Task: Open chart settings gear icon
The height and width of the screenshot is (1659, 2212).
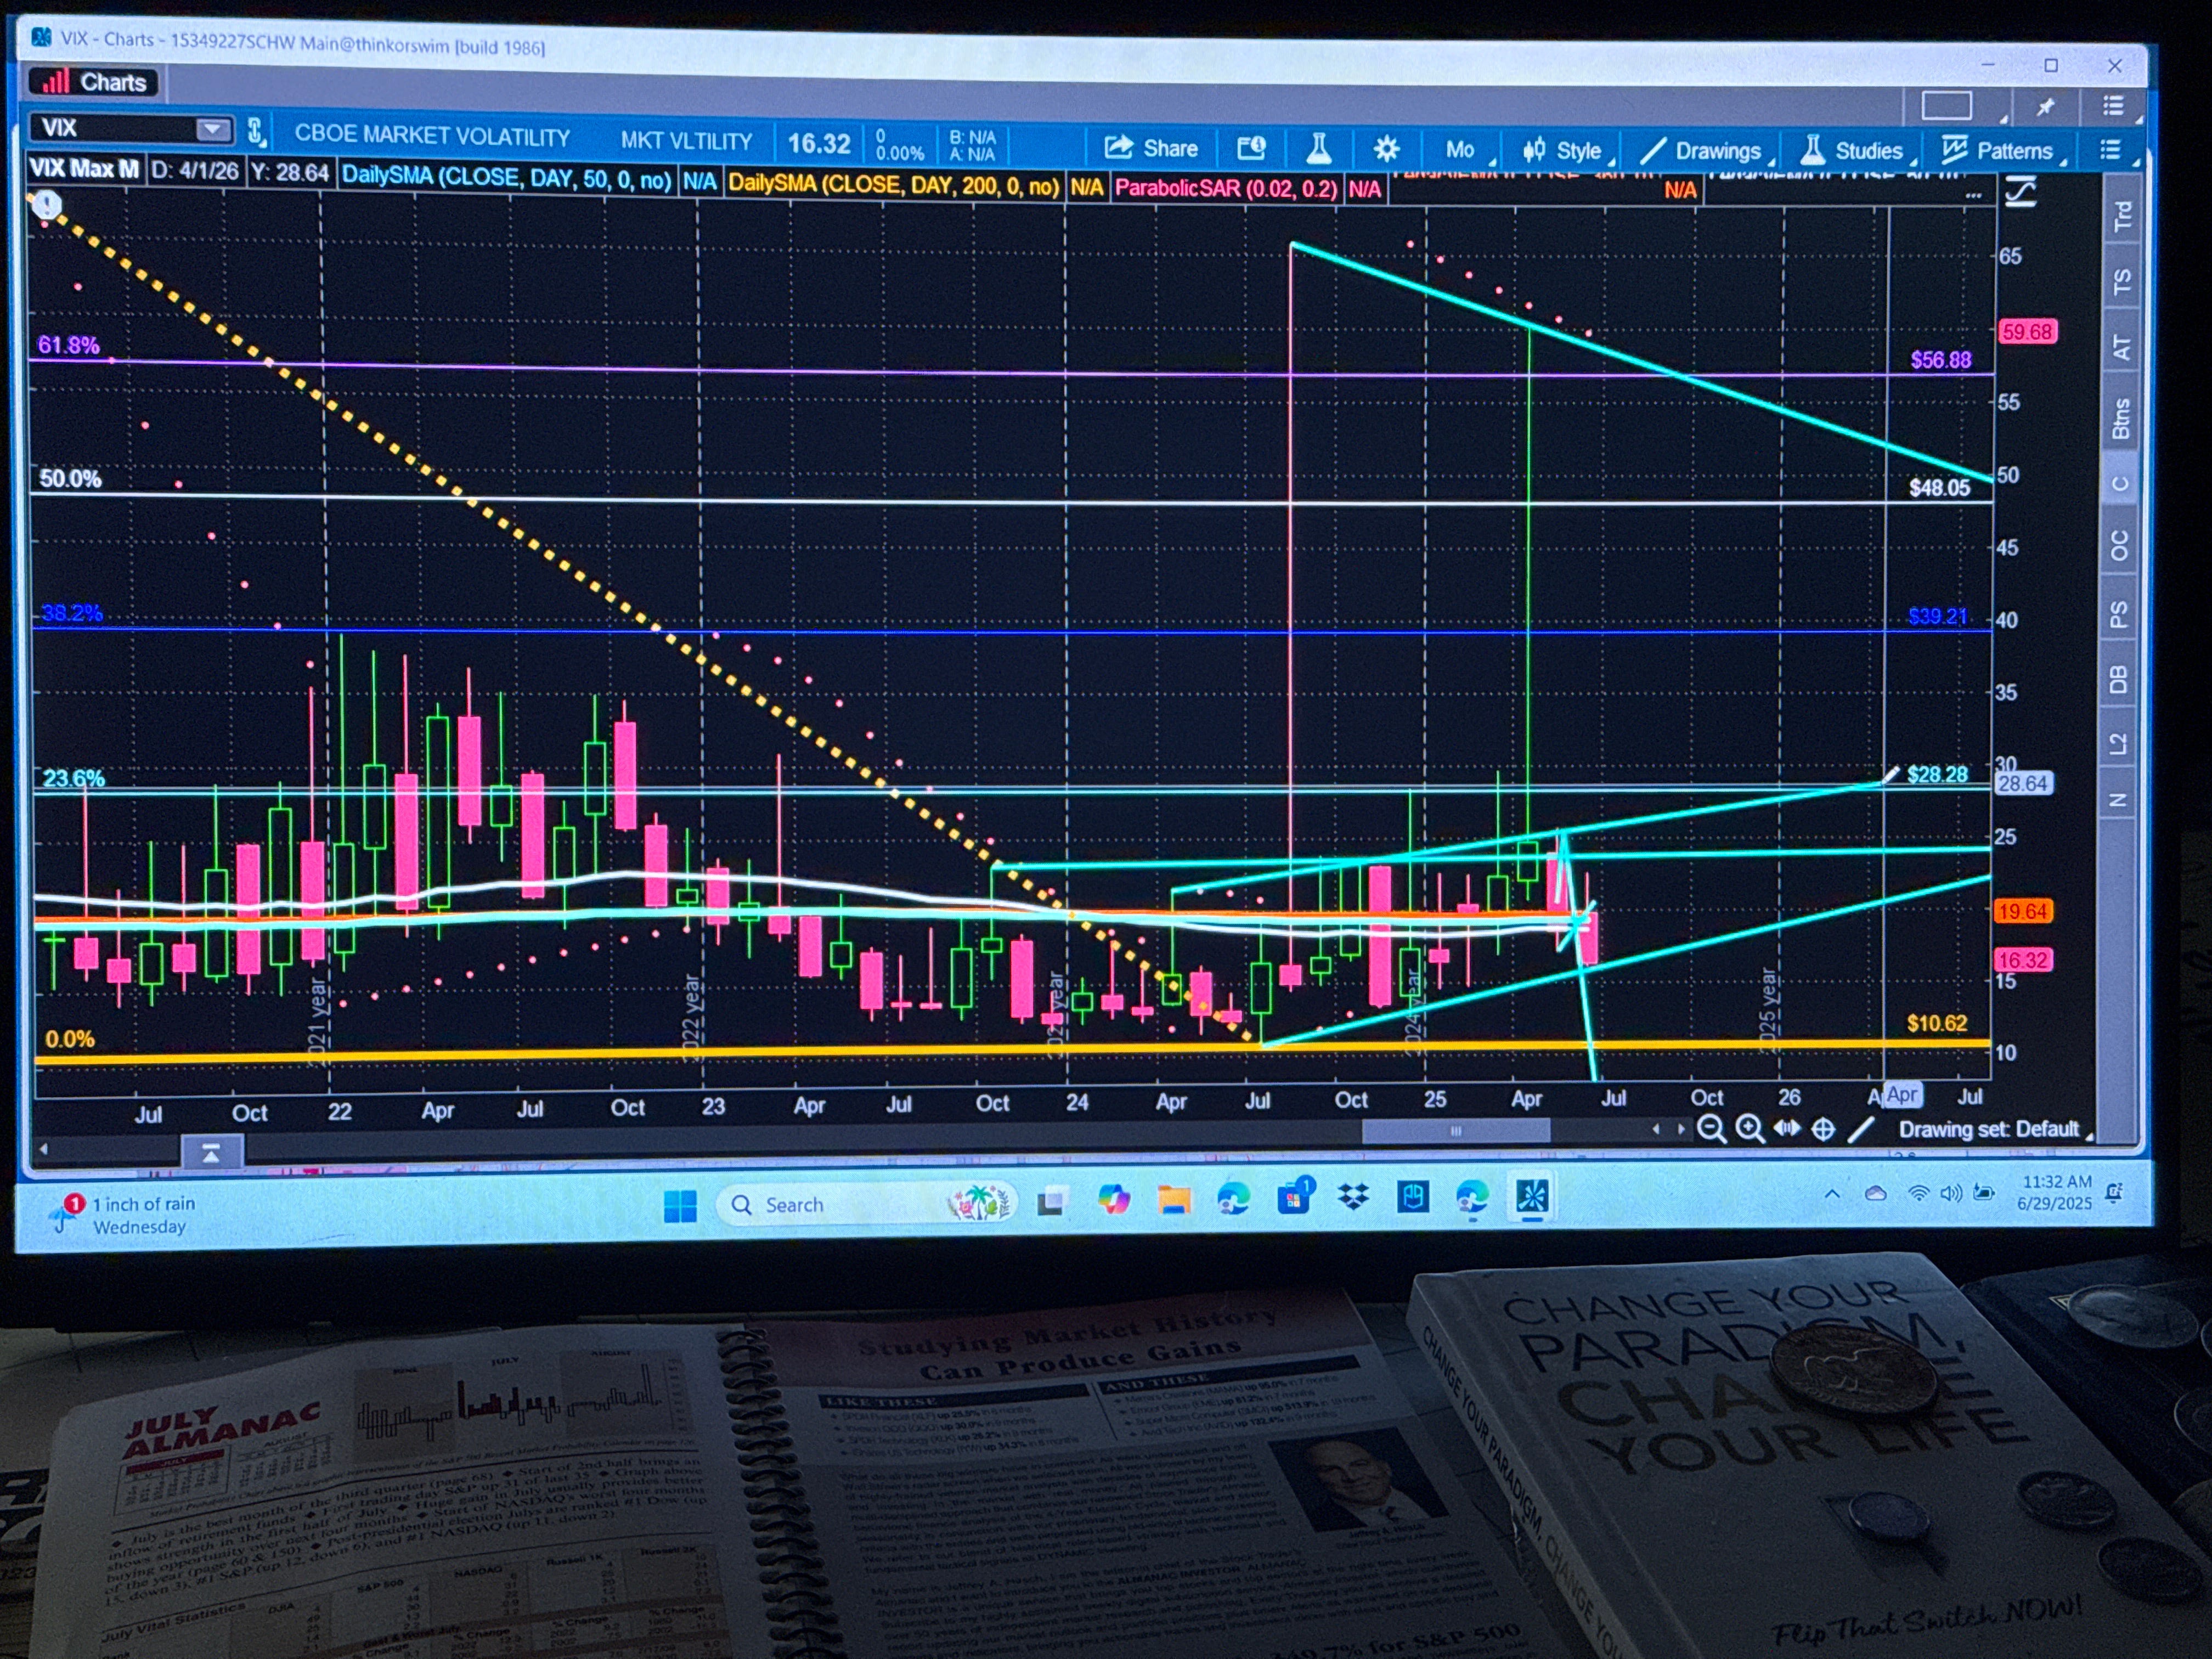Action: 1386,149
